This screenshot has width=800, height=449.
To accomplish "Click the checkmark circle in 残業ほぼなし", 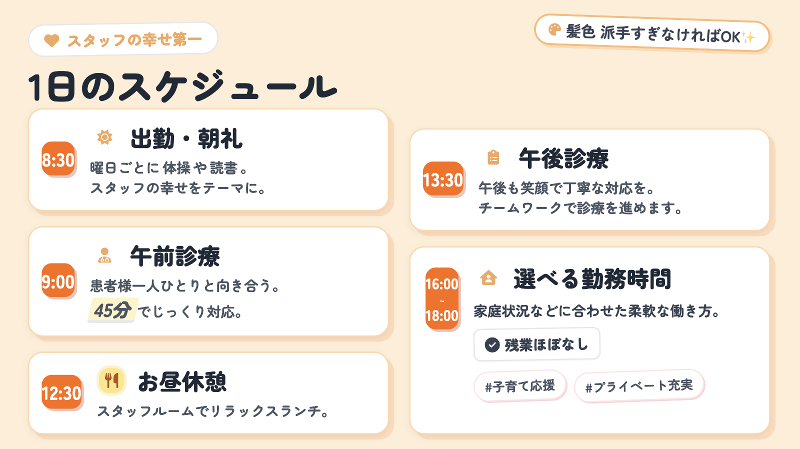I will pos(491,345).
